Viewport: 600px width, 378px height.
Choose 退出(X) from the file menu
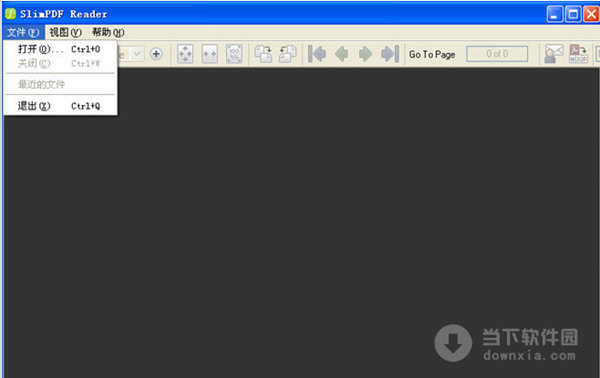point(59,106)
